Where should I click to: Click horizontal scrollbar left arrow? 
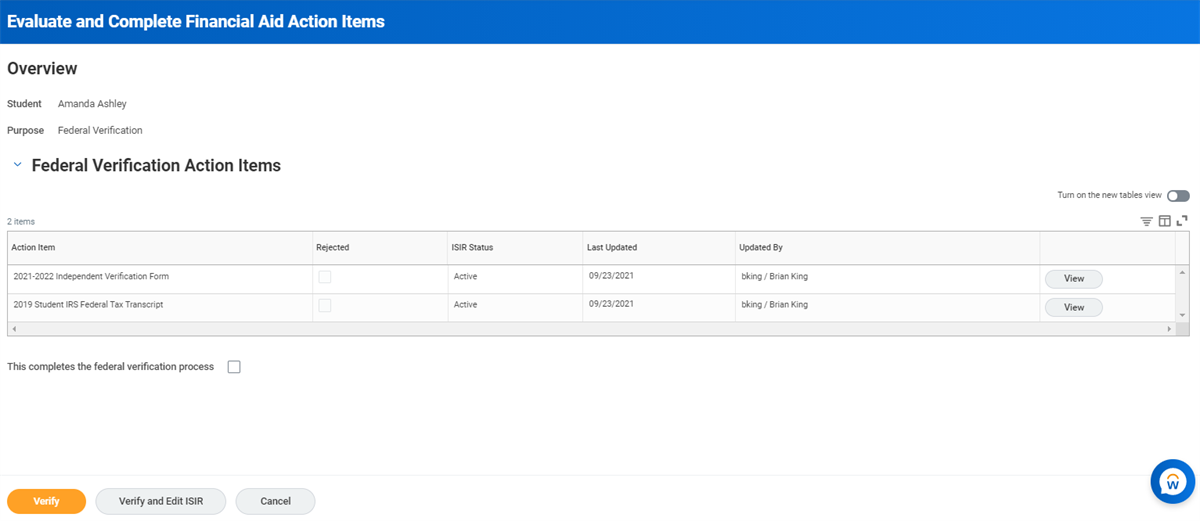[13, 329]
